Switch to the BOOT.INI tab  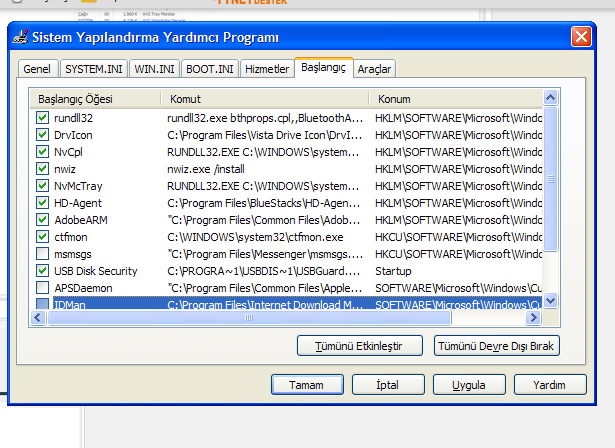click(x=209, y=69)
